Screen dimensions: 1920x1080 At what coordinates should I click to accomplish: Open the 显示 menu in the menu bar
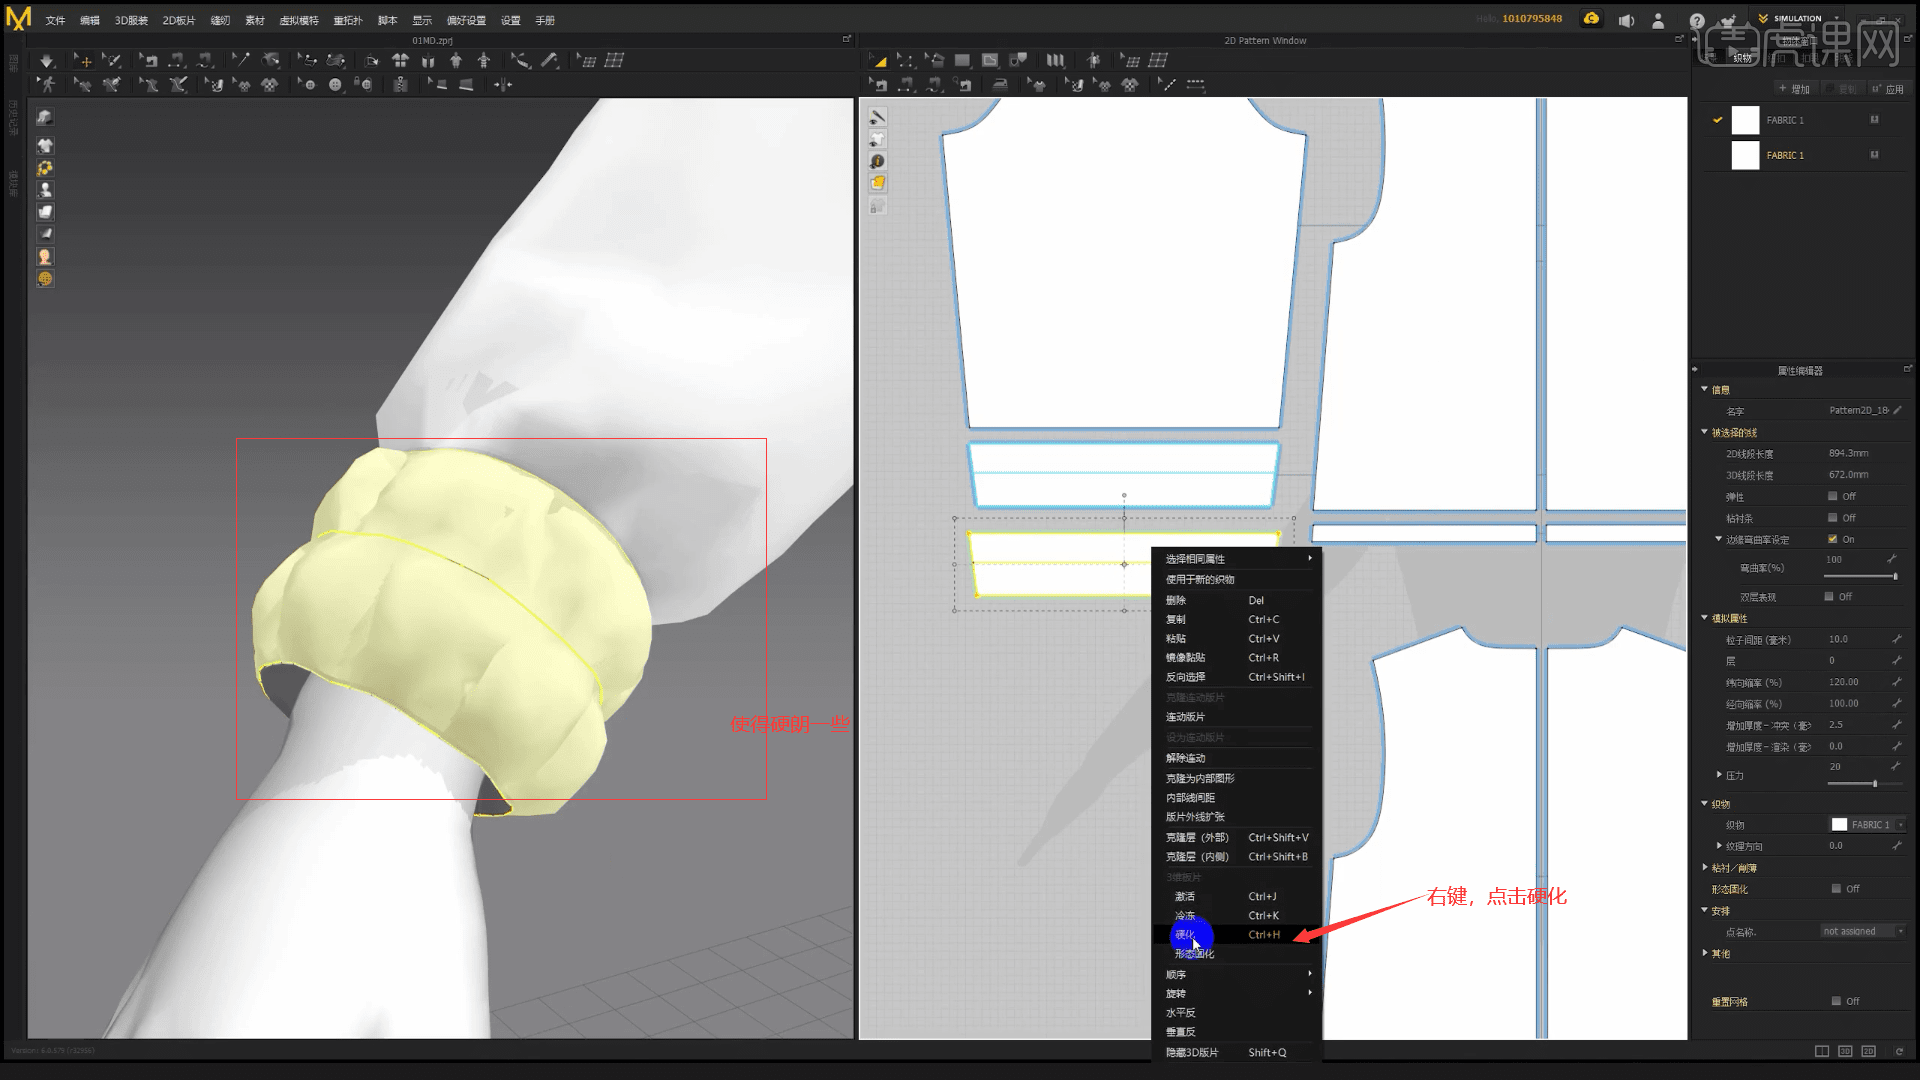[x=420, y=20]
